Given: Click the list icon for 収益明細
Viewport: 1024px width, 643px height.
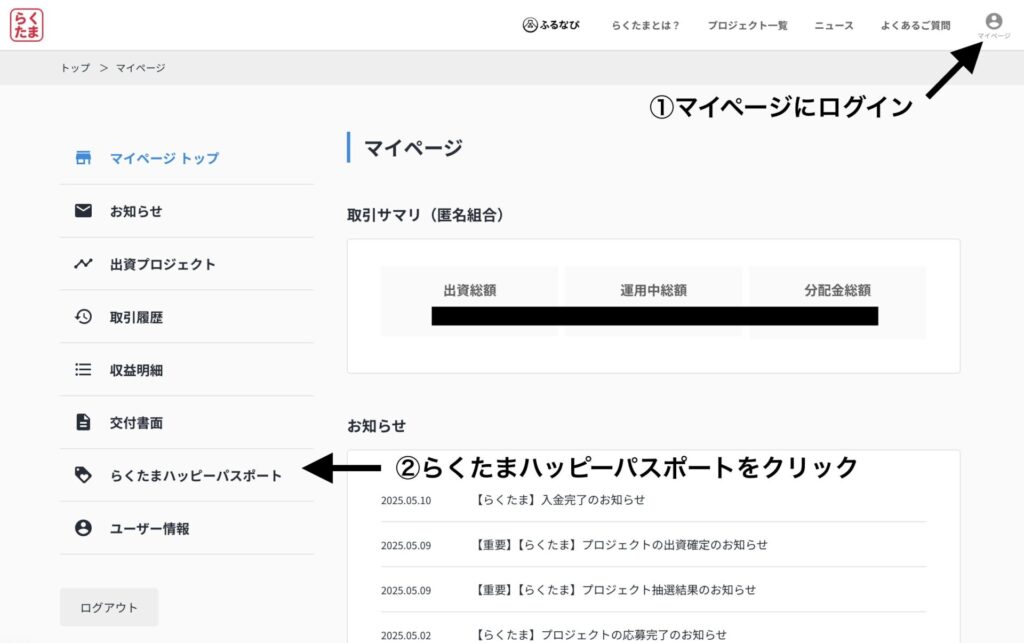Looking at the screenshot, I should (83, 369).
